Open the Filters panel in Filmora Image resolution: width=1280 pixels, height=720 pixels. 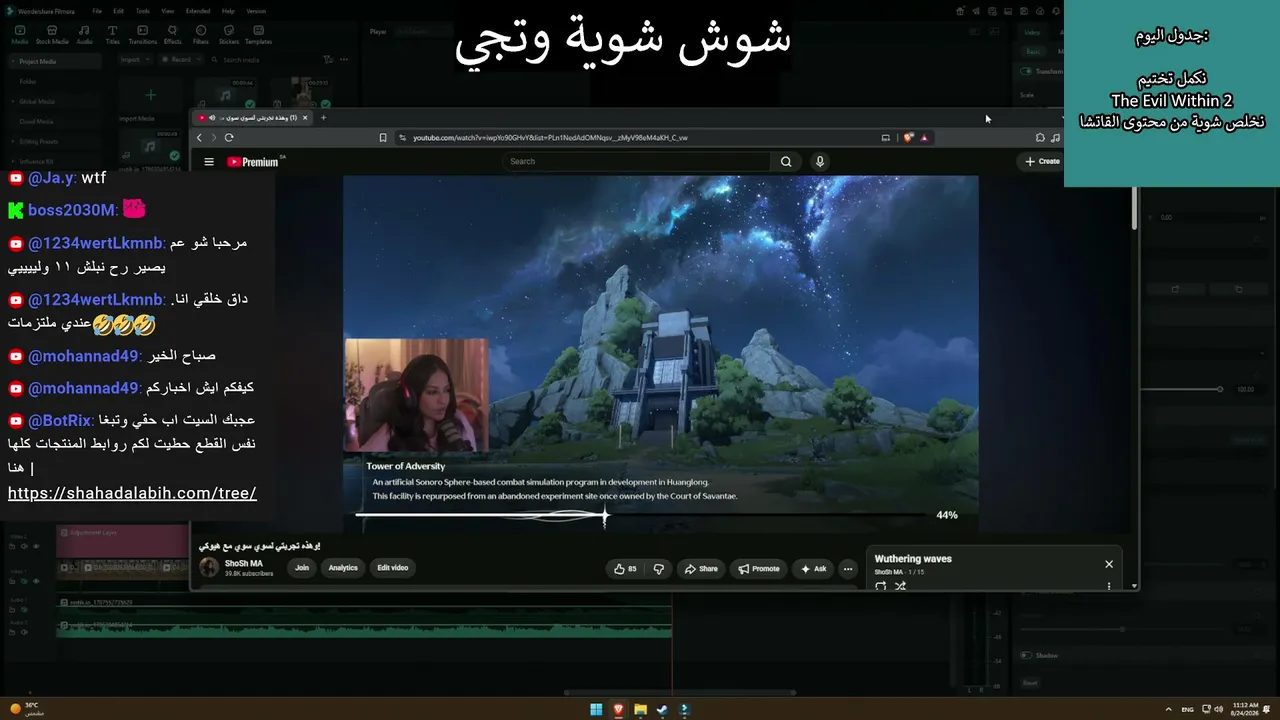pyautogui.click(x=200, y=35)
